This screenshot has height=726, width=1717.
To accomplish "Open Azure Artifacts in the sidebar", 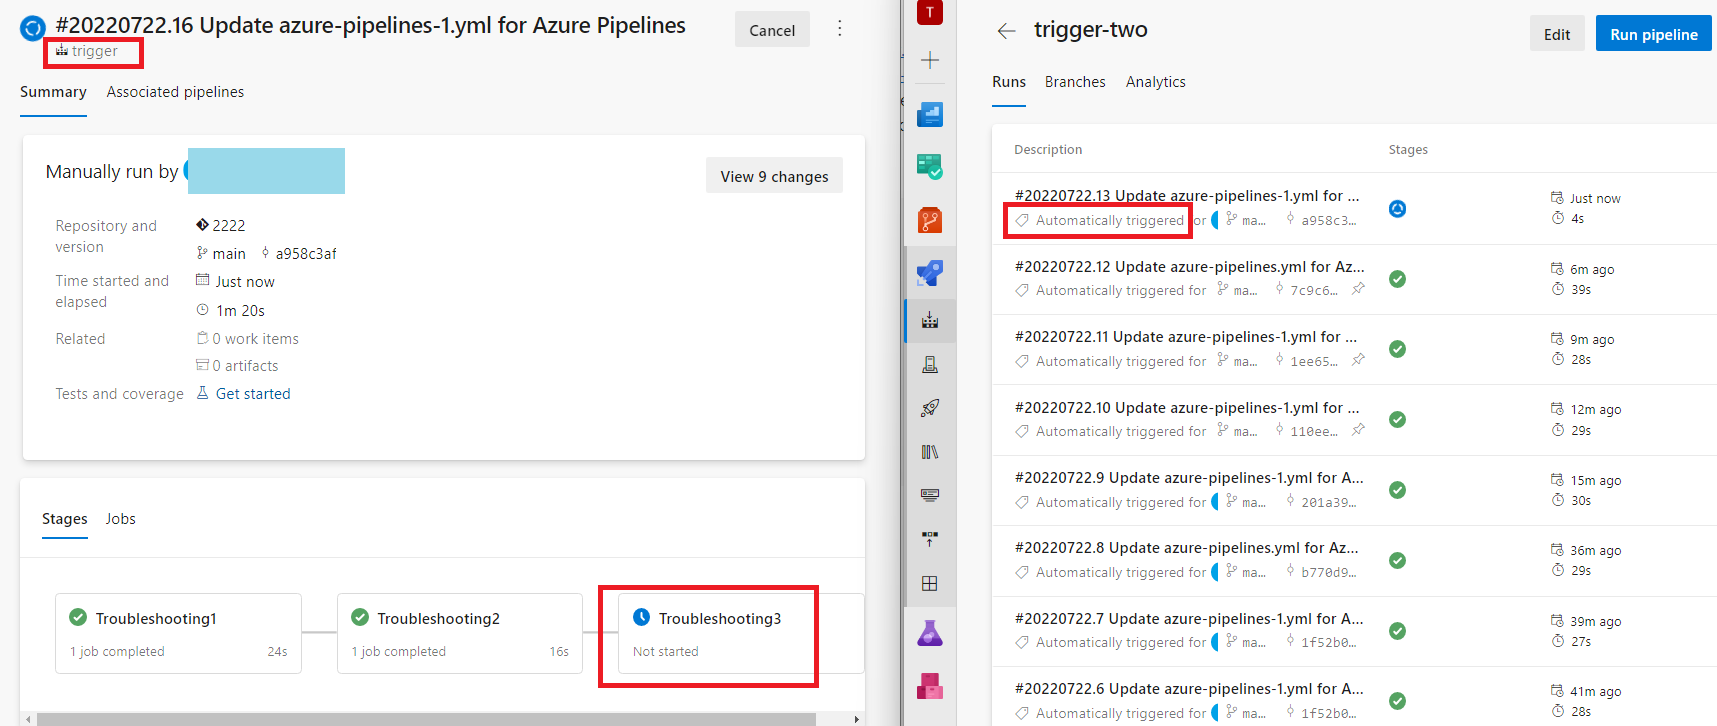I will click(x=930, y=686).
